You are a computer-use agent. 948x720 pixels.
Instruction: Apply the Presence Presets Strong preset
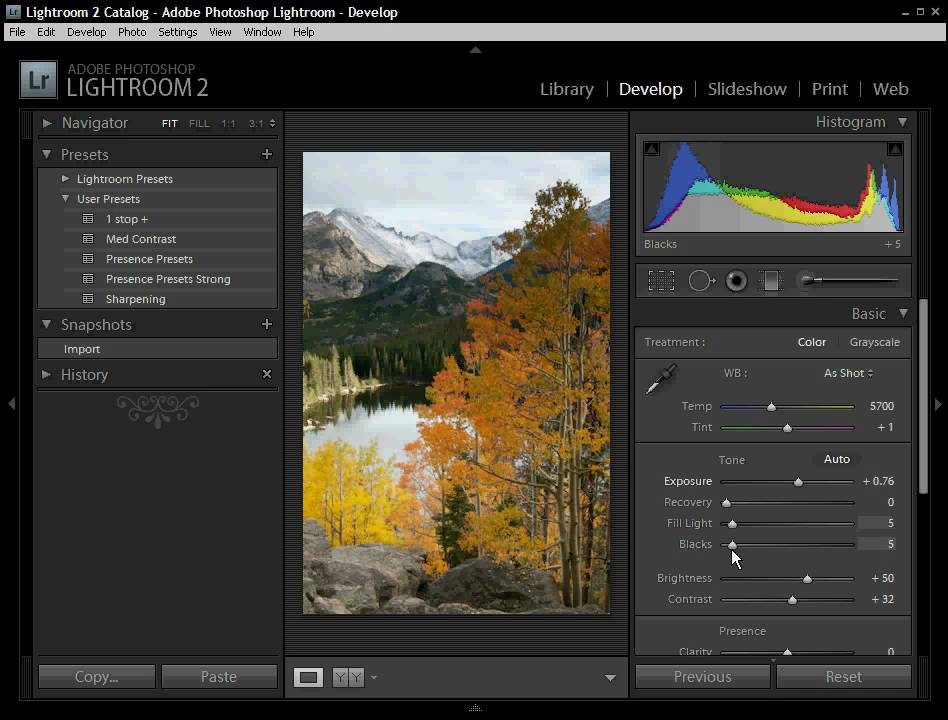pyautogui.click(x=168, y=279)
